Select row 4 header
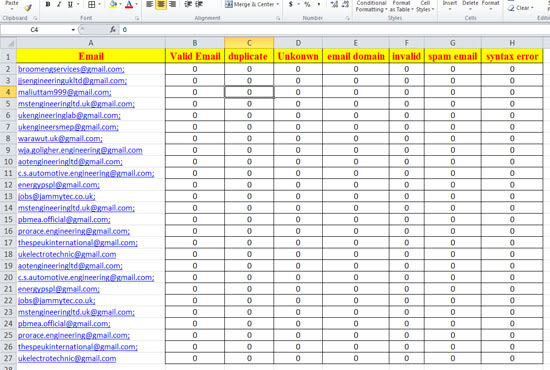This screenshot has height=370, width=550. coord(8,92)
